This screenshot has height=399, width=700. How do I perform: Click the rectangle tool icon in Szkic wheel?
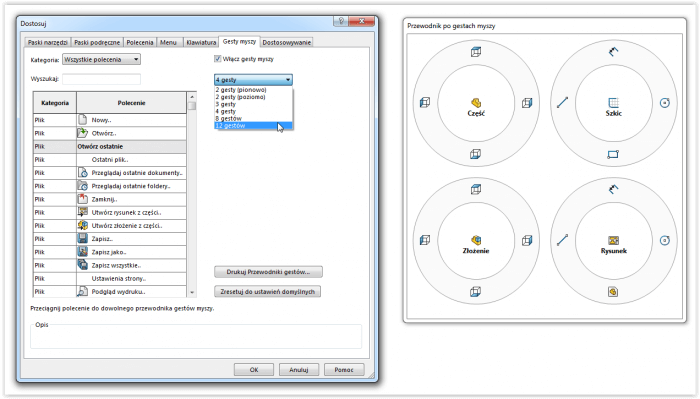tap(613, 154)
